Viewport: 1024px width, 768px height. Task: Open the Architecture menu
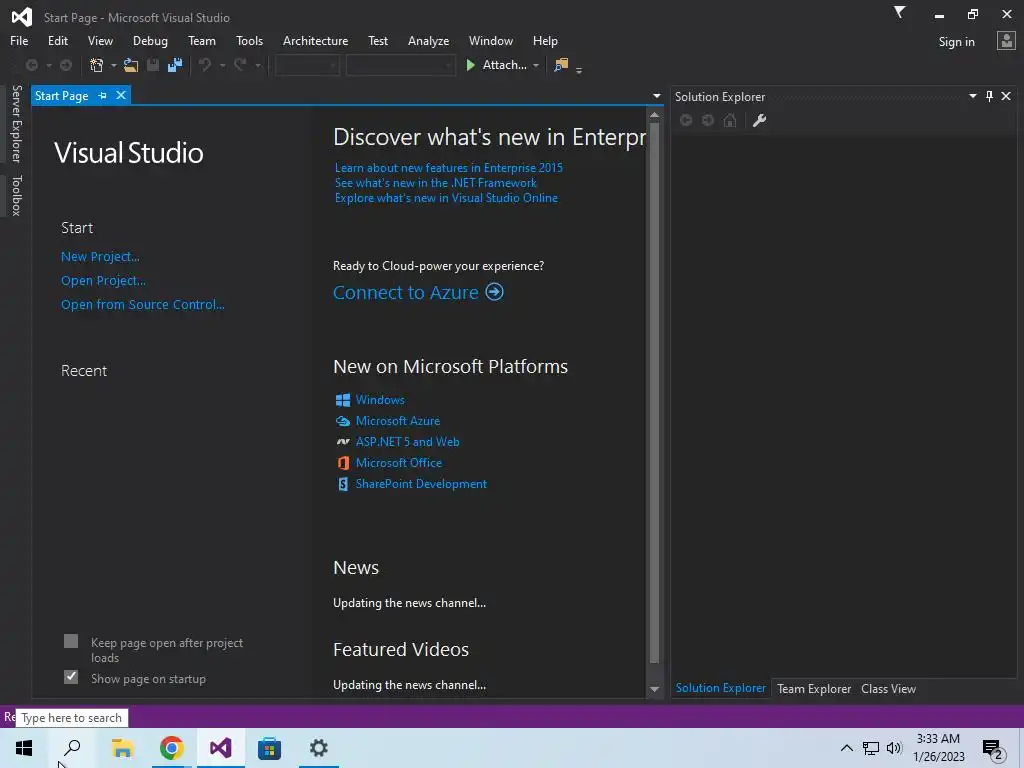[315, 40]
